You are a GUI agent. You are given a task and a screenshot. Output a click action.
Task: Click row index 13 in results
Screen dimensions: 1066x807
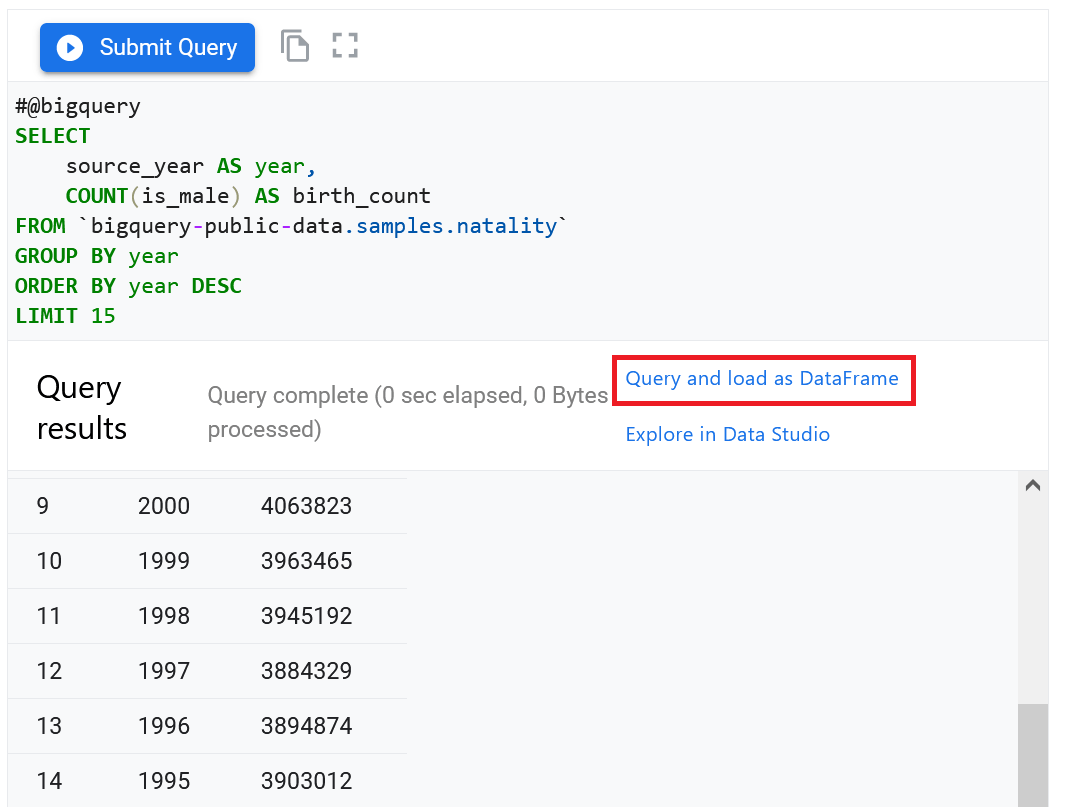tap(49, 726)
